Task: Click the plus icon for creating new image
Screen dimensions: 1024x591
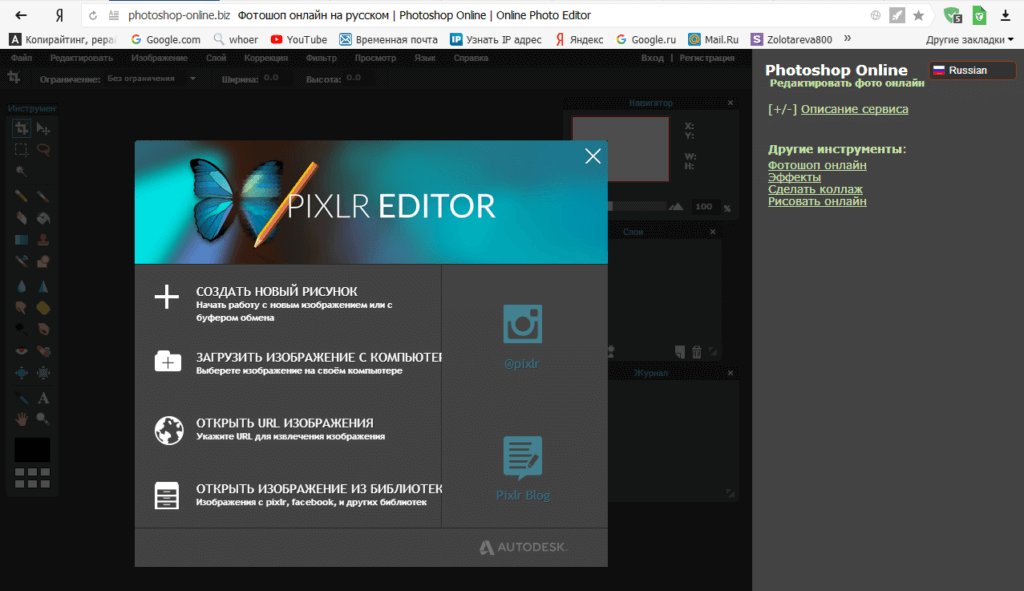Action: (x=167, y=297)
